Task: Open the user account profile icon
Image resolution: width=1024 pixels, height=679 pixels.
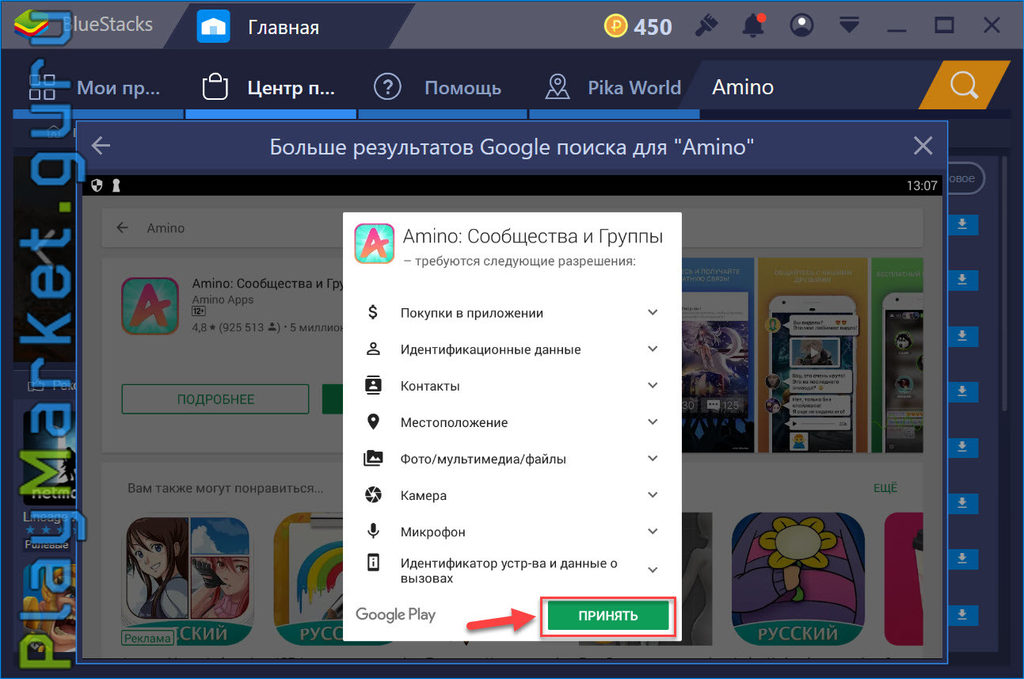Action: [801, 25]
